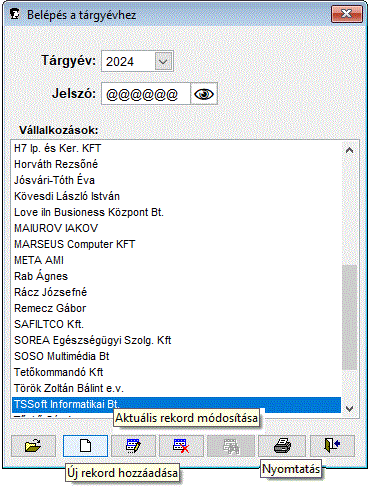Toggle password visibility with eye icon
The height and width of the screenshot is (488, 370).
point(204,94)
